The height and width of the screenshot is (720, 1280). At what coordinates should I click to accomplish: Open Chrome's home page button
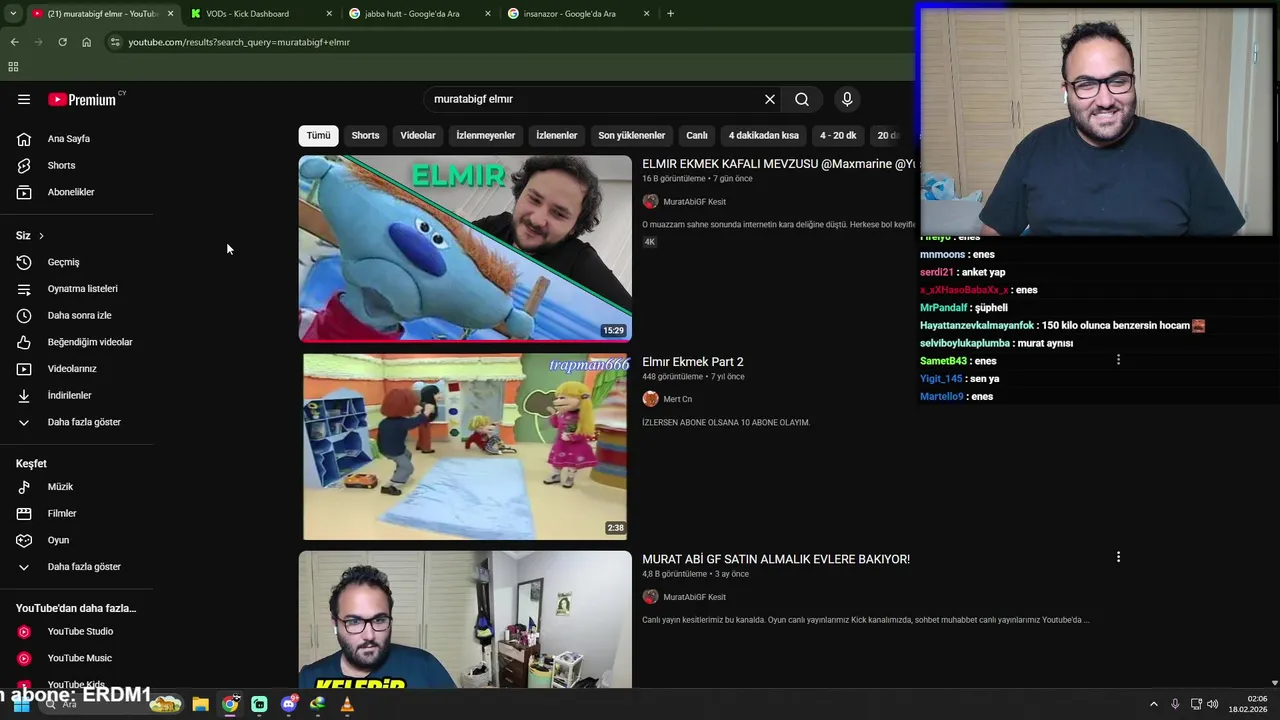coord(87,42)
